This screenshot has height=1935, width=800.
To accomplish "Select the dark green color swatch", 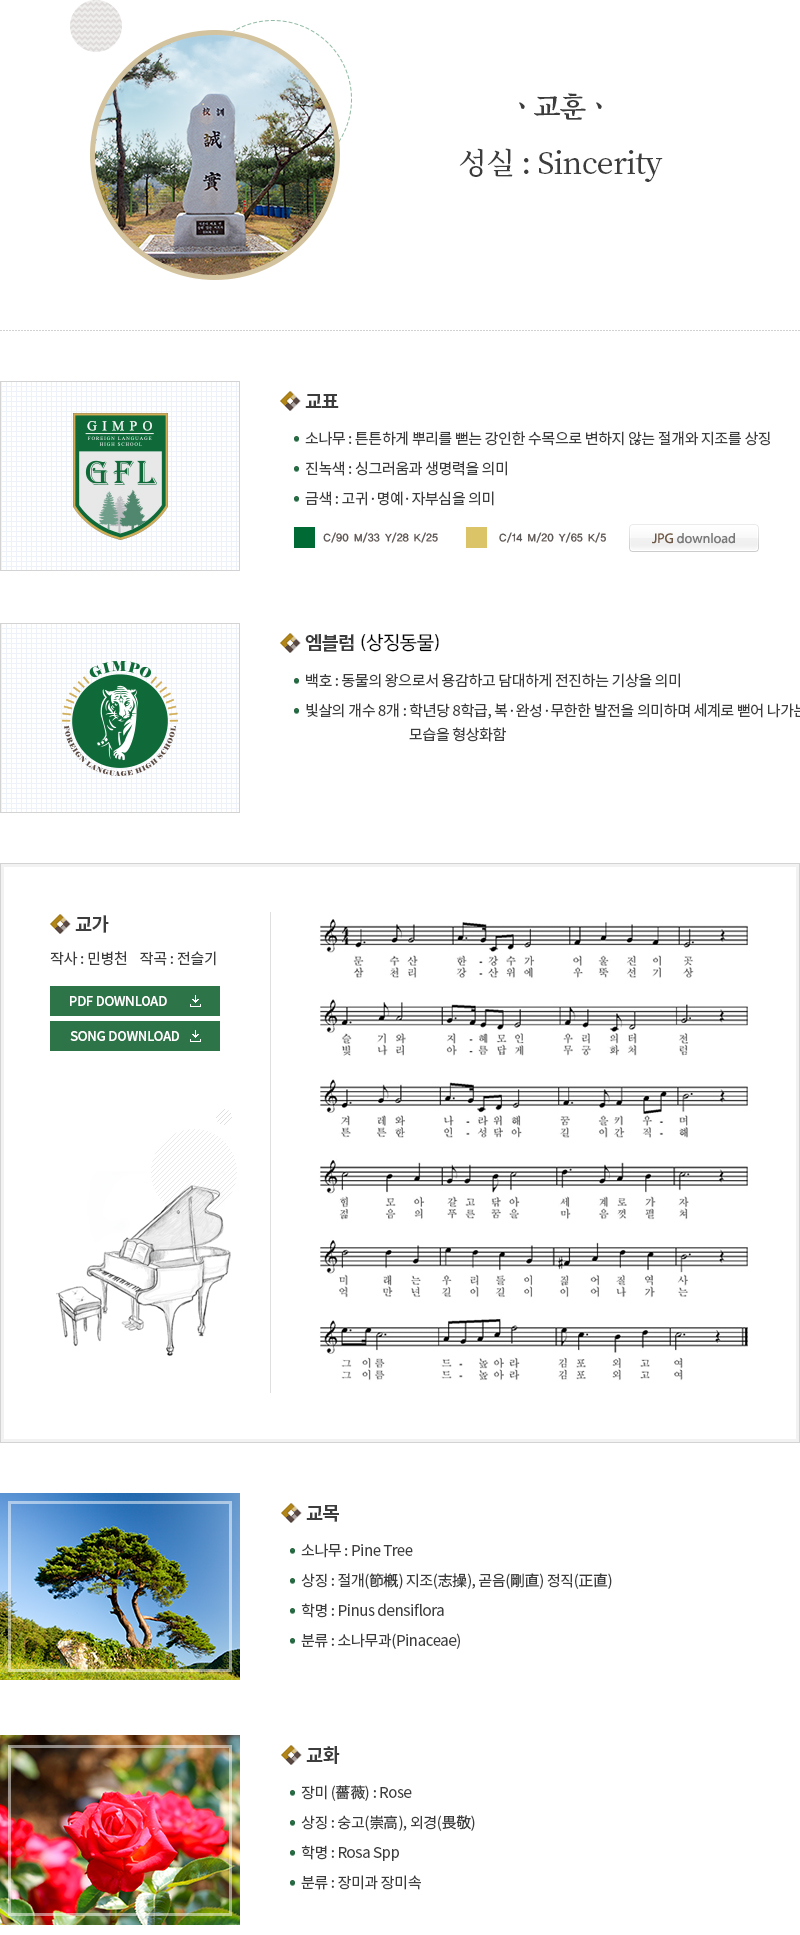I will (x=305, y=538).
